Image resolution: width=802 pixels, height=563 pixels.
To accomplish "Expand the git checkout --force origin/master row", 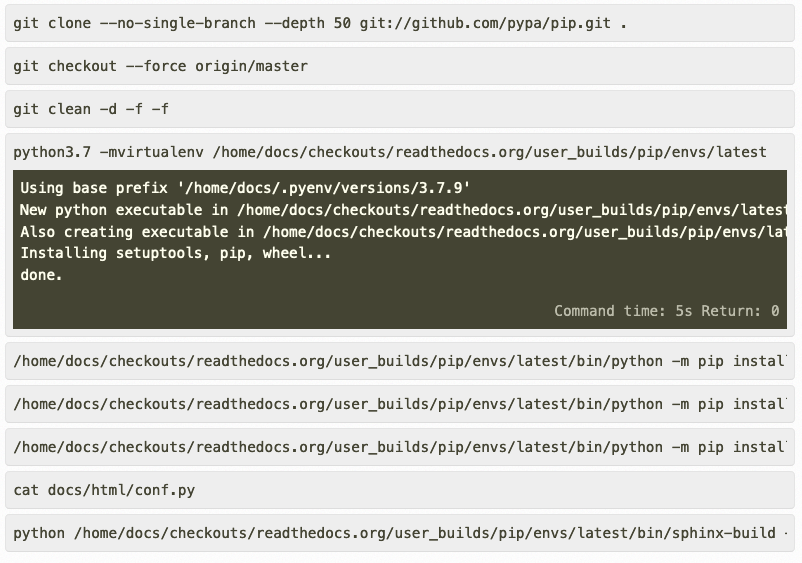I will (399, 66).
